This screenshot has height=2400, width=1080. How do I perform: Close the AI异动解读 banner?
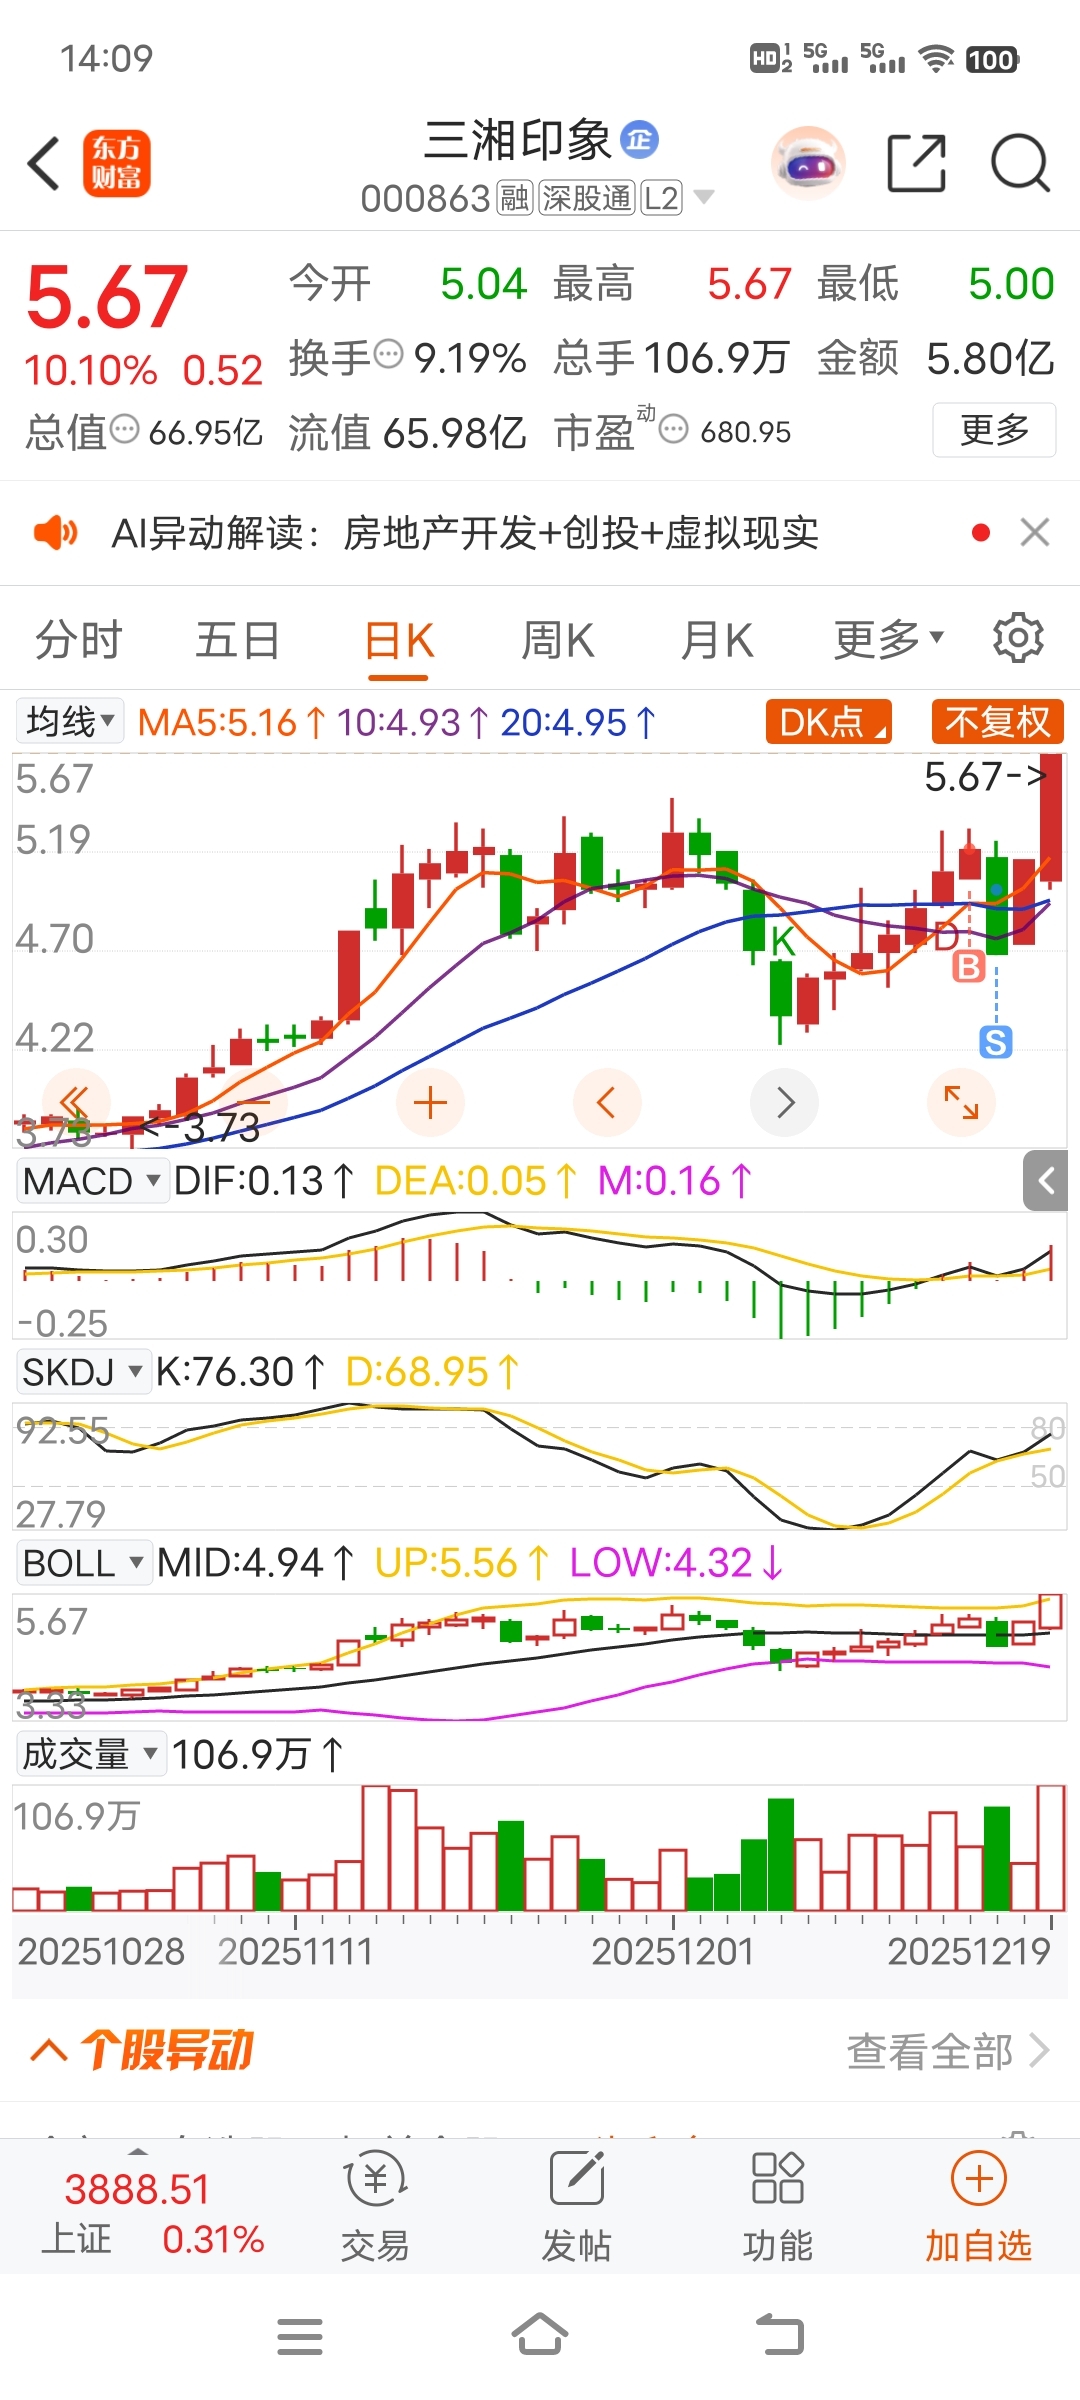click(1035, 532)
